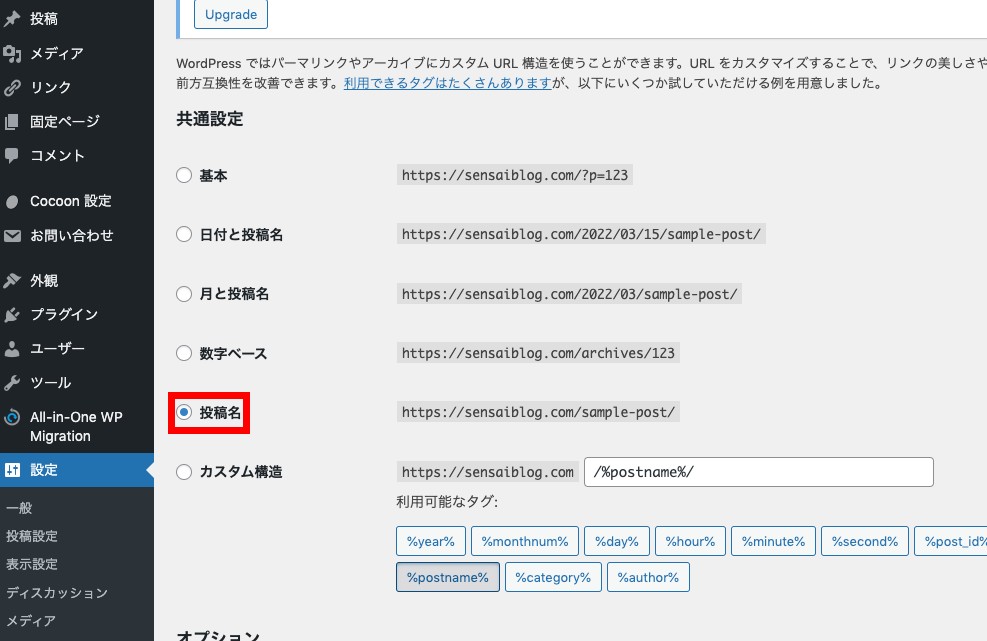Screen dimensions: 987x641
Task: Insert the %second% tag
Action: point(865,542)
